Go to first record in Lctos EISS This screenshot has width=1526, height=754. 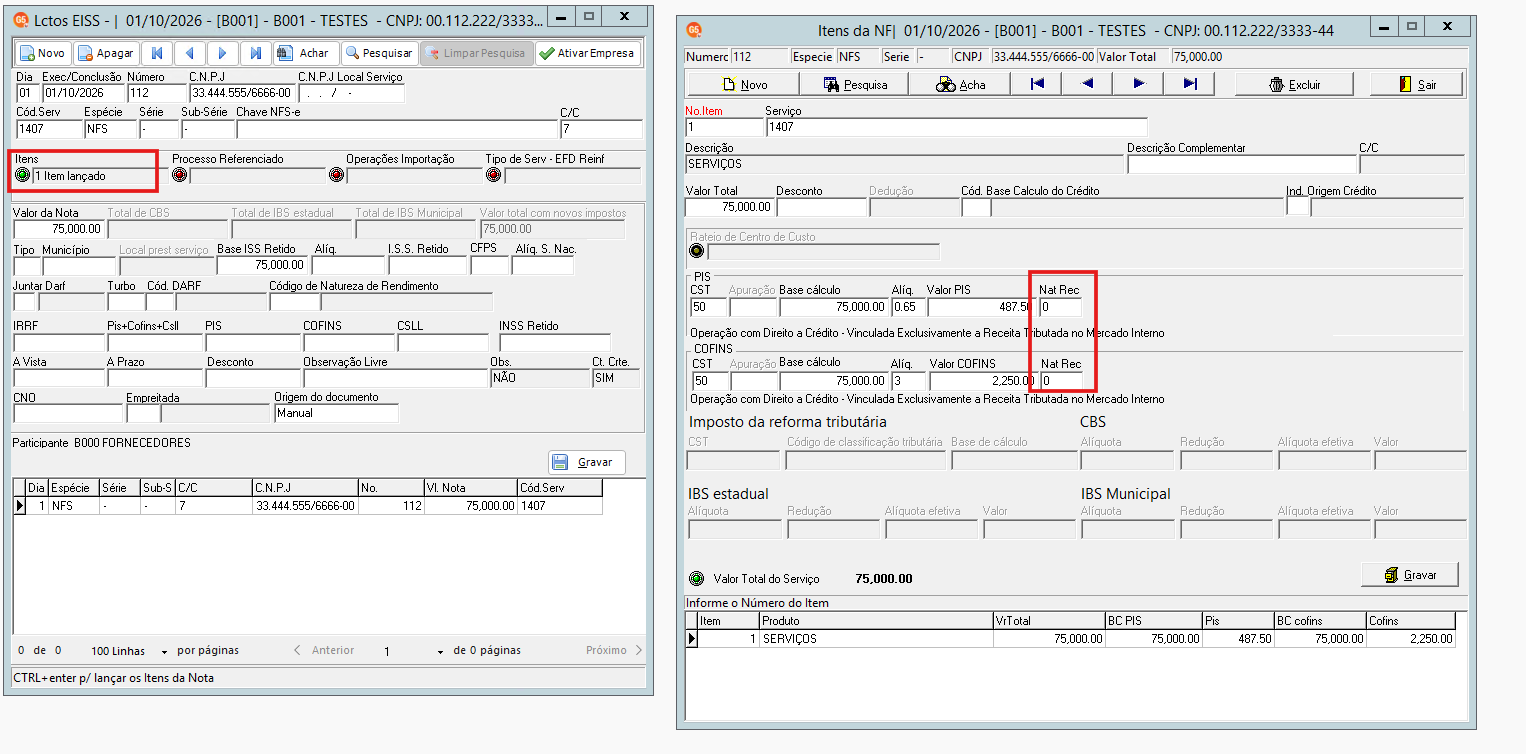156,53
